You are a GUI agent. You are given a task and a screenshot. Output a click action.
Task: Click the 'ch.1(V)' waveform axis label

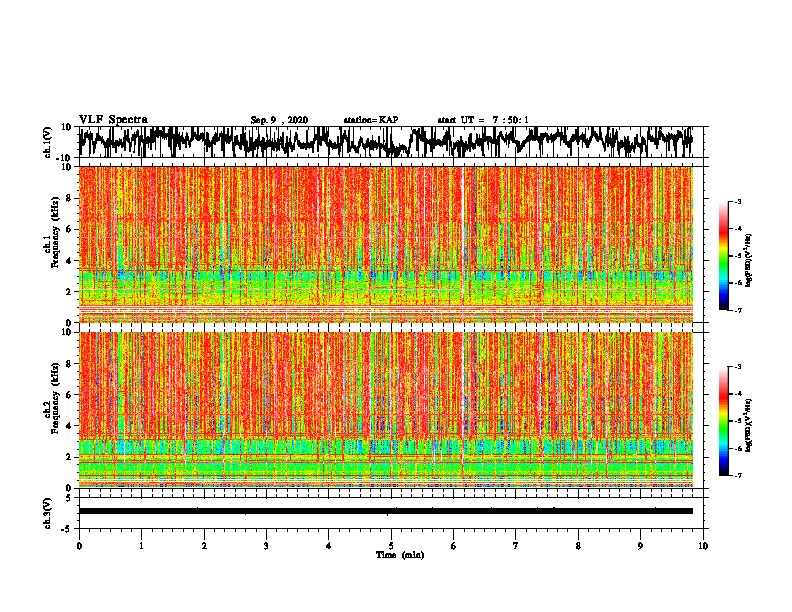tap(47, 142)
